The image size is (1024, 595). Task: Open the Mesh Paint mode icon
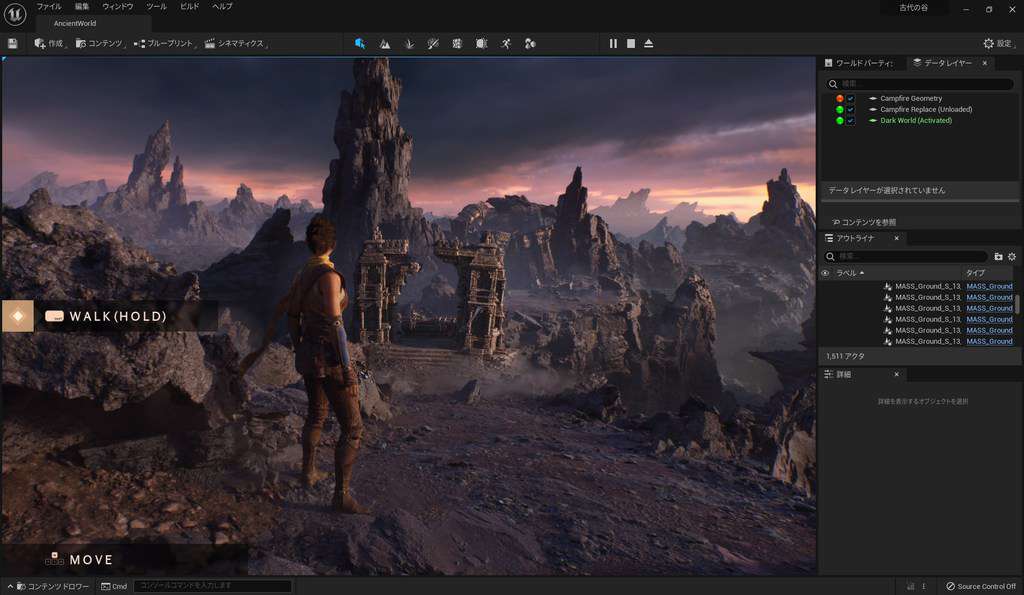coord(433,44)
